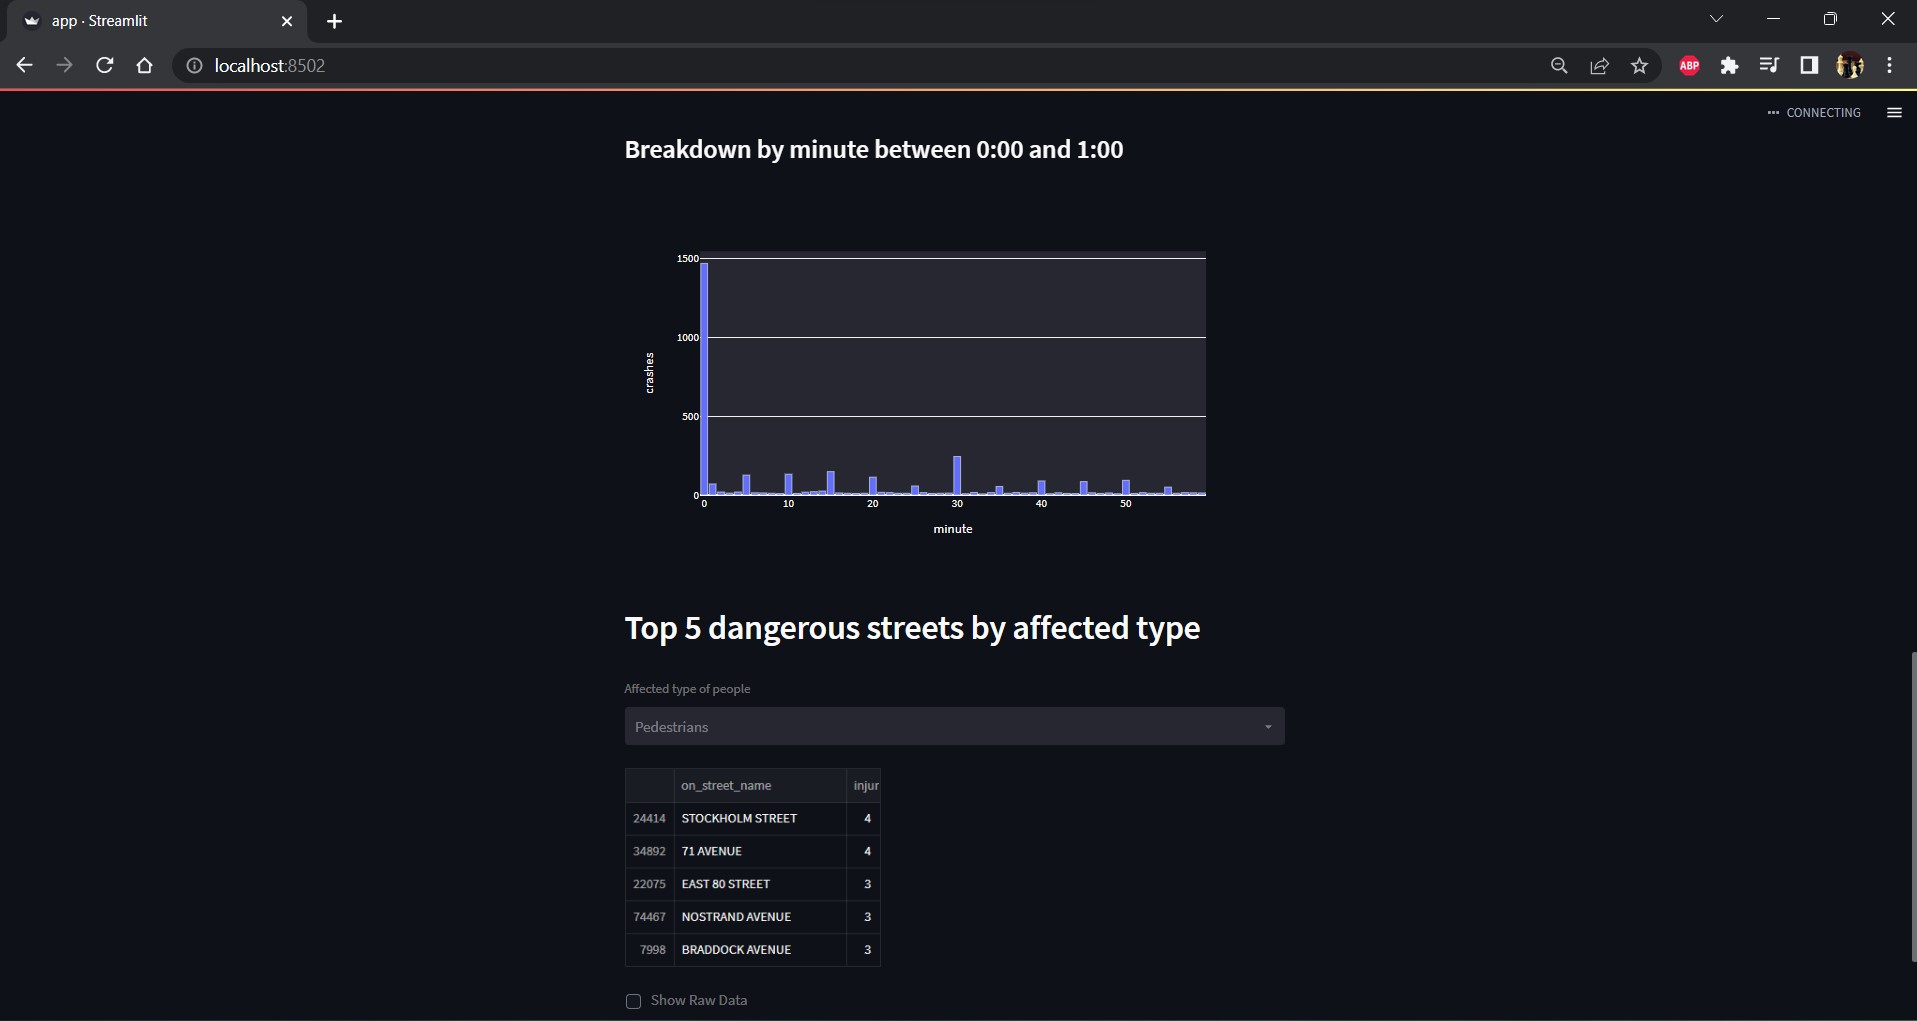Click index cell 34892

click(649, 851)
